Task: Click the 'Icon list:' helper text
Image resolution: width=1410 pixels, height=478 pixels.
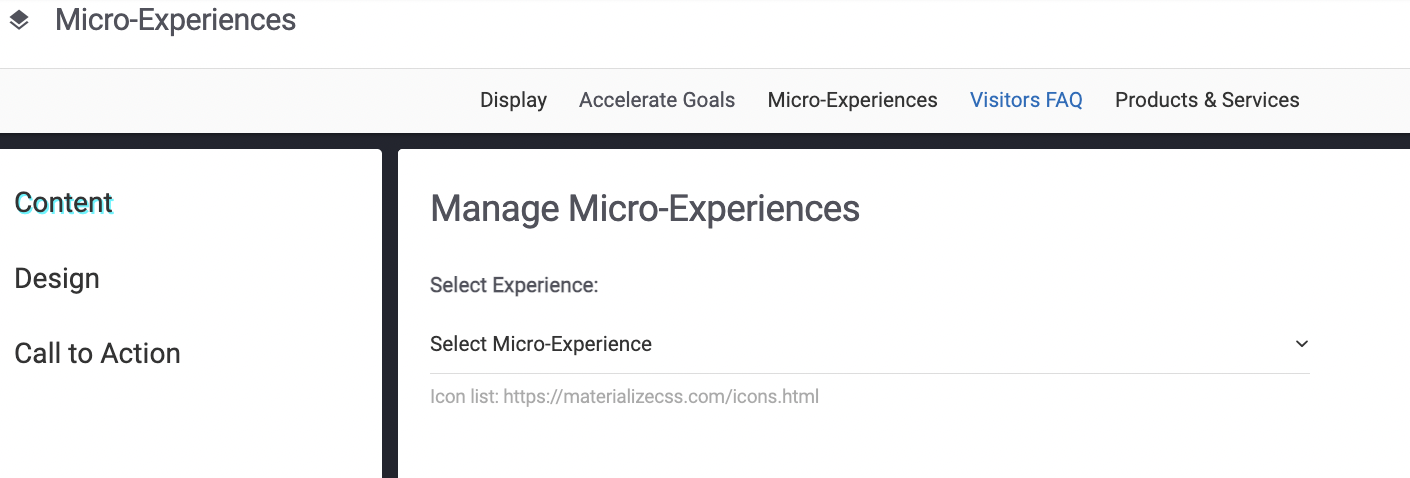Action: coord(464,397)
